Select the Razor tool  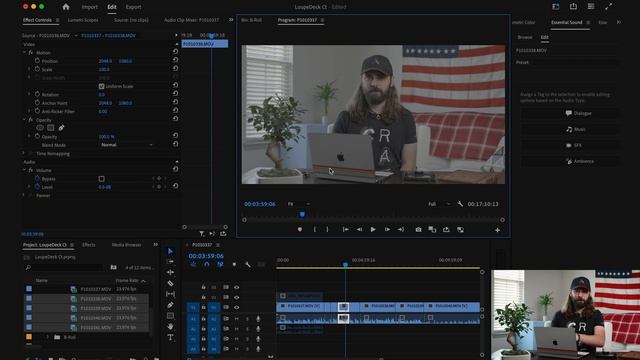click(x=171, y=283)
